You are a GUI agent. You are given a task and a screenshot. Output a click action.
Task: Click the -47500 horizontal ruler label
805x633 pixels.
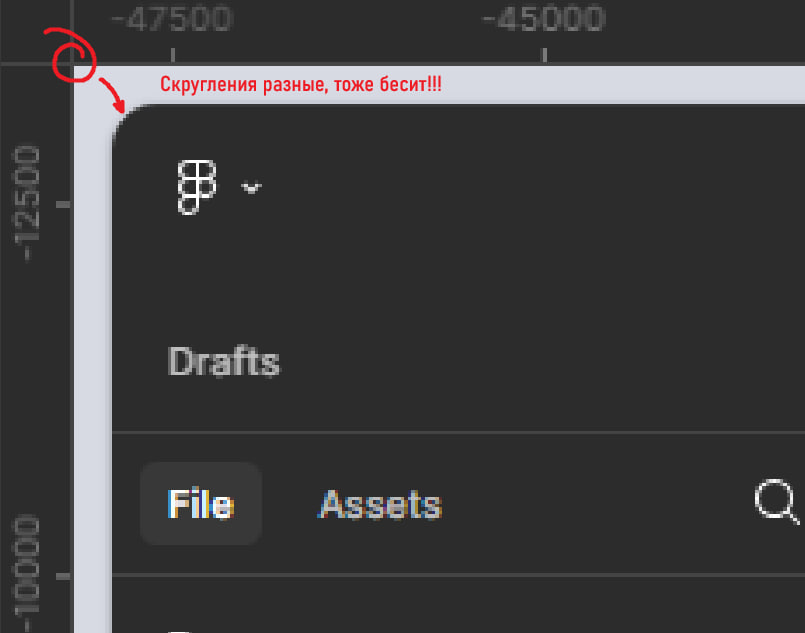tap(171, 18)
